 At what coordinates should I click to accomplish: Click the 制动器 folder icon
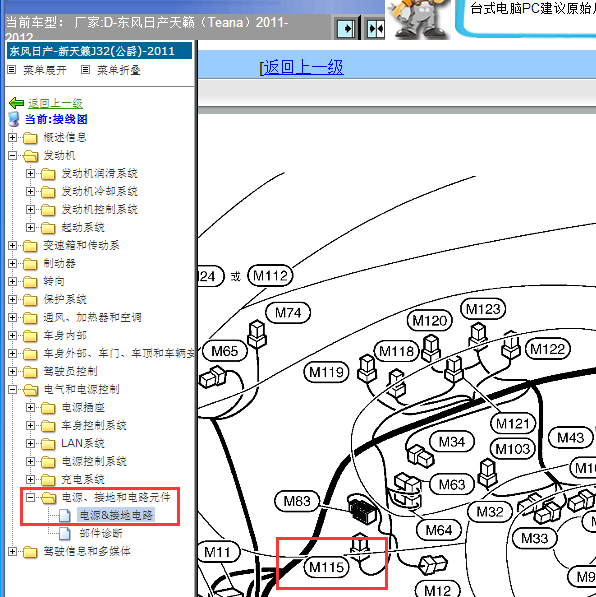(30, 263)
